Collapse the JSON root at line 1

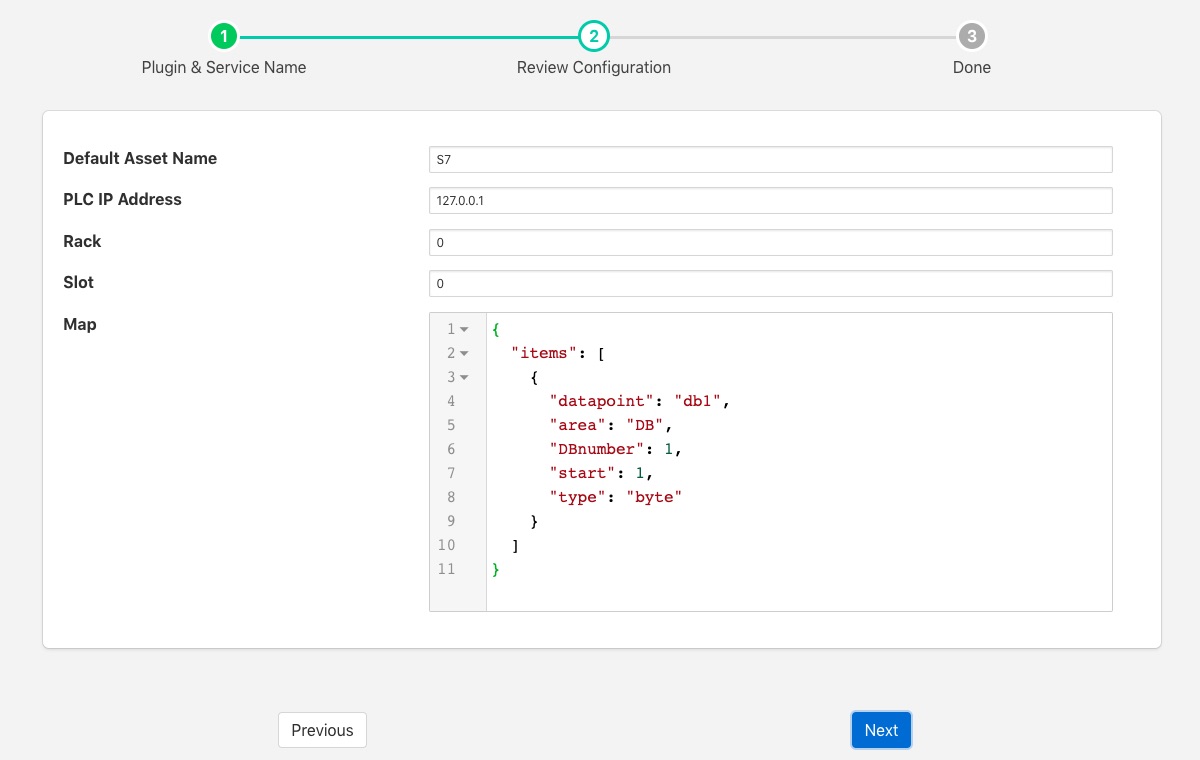pyautogui.click(x=464, y=330)
